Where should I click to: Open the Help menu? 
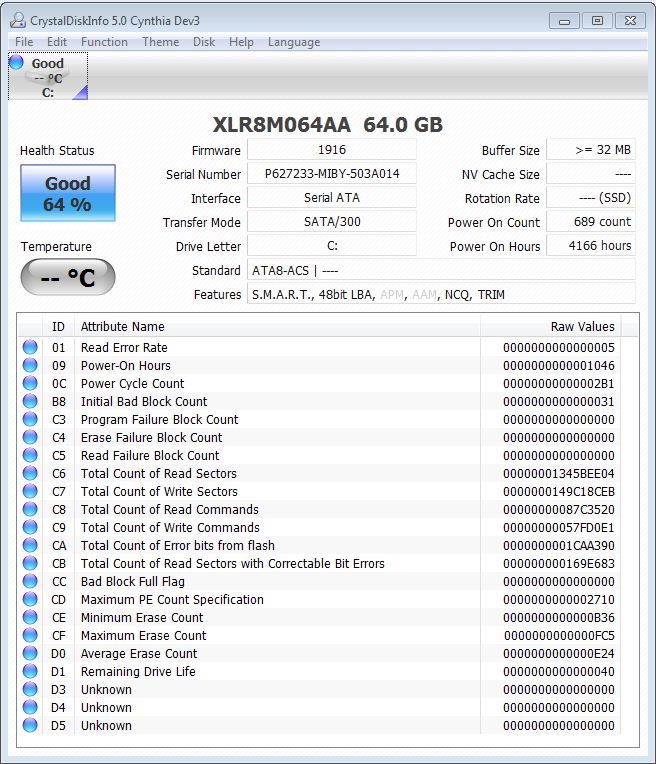pyautogui.click(x=241, y=42)
